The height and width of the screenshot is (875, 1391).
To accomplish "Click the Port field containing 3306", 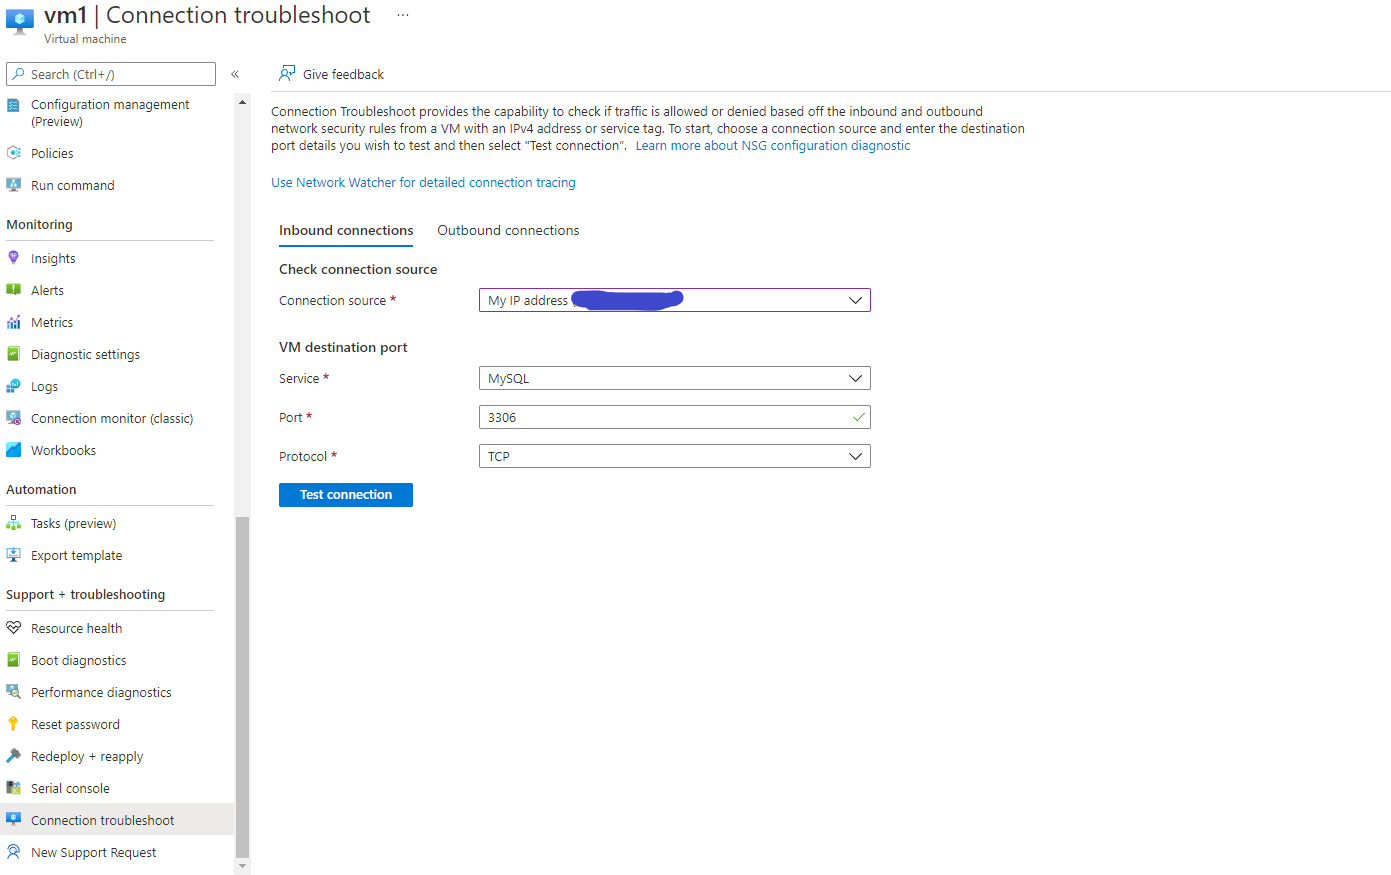I will (x=665, y=417).
